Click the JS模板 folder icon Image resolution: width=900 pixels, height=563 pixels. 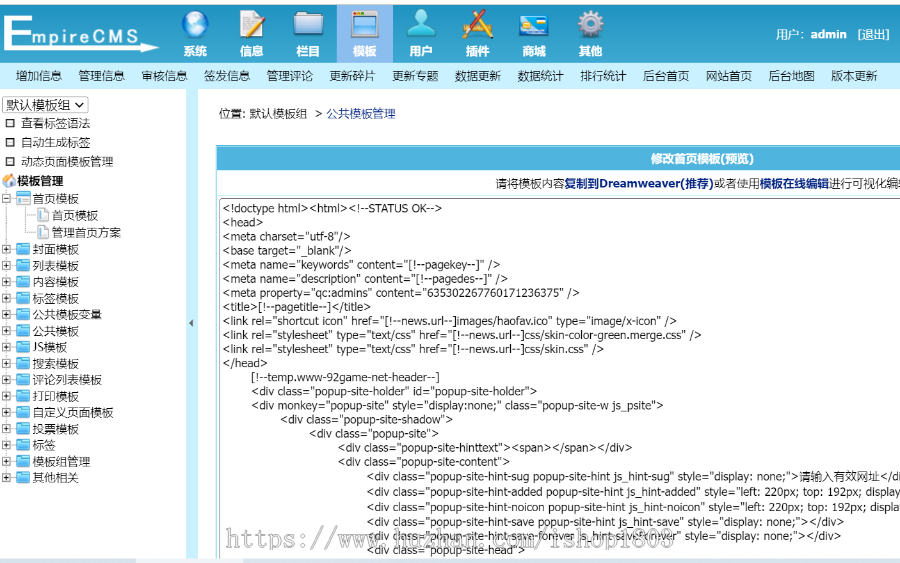(23, 347)
